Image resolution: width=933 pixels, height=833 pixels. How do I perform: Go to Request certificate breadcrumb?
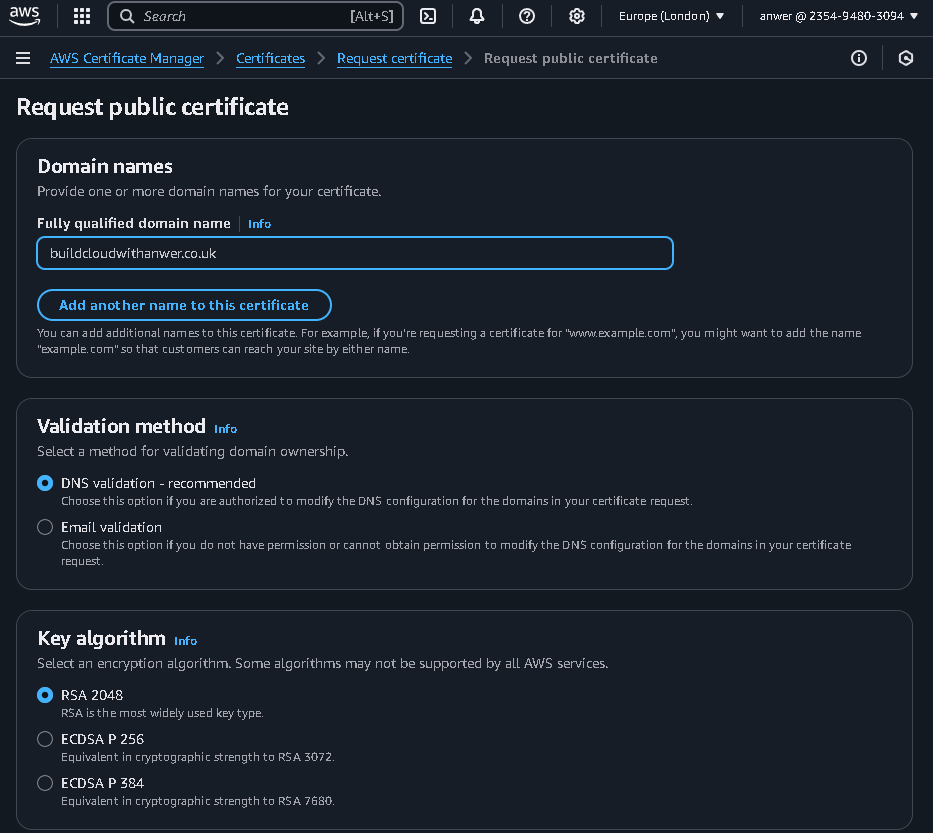click(395, 58)
